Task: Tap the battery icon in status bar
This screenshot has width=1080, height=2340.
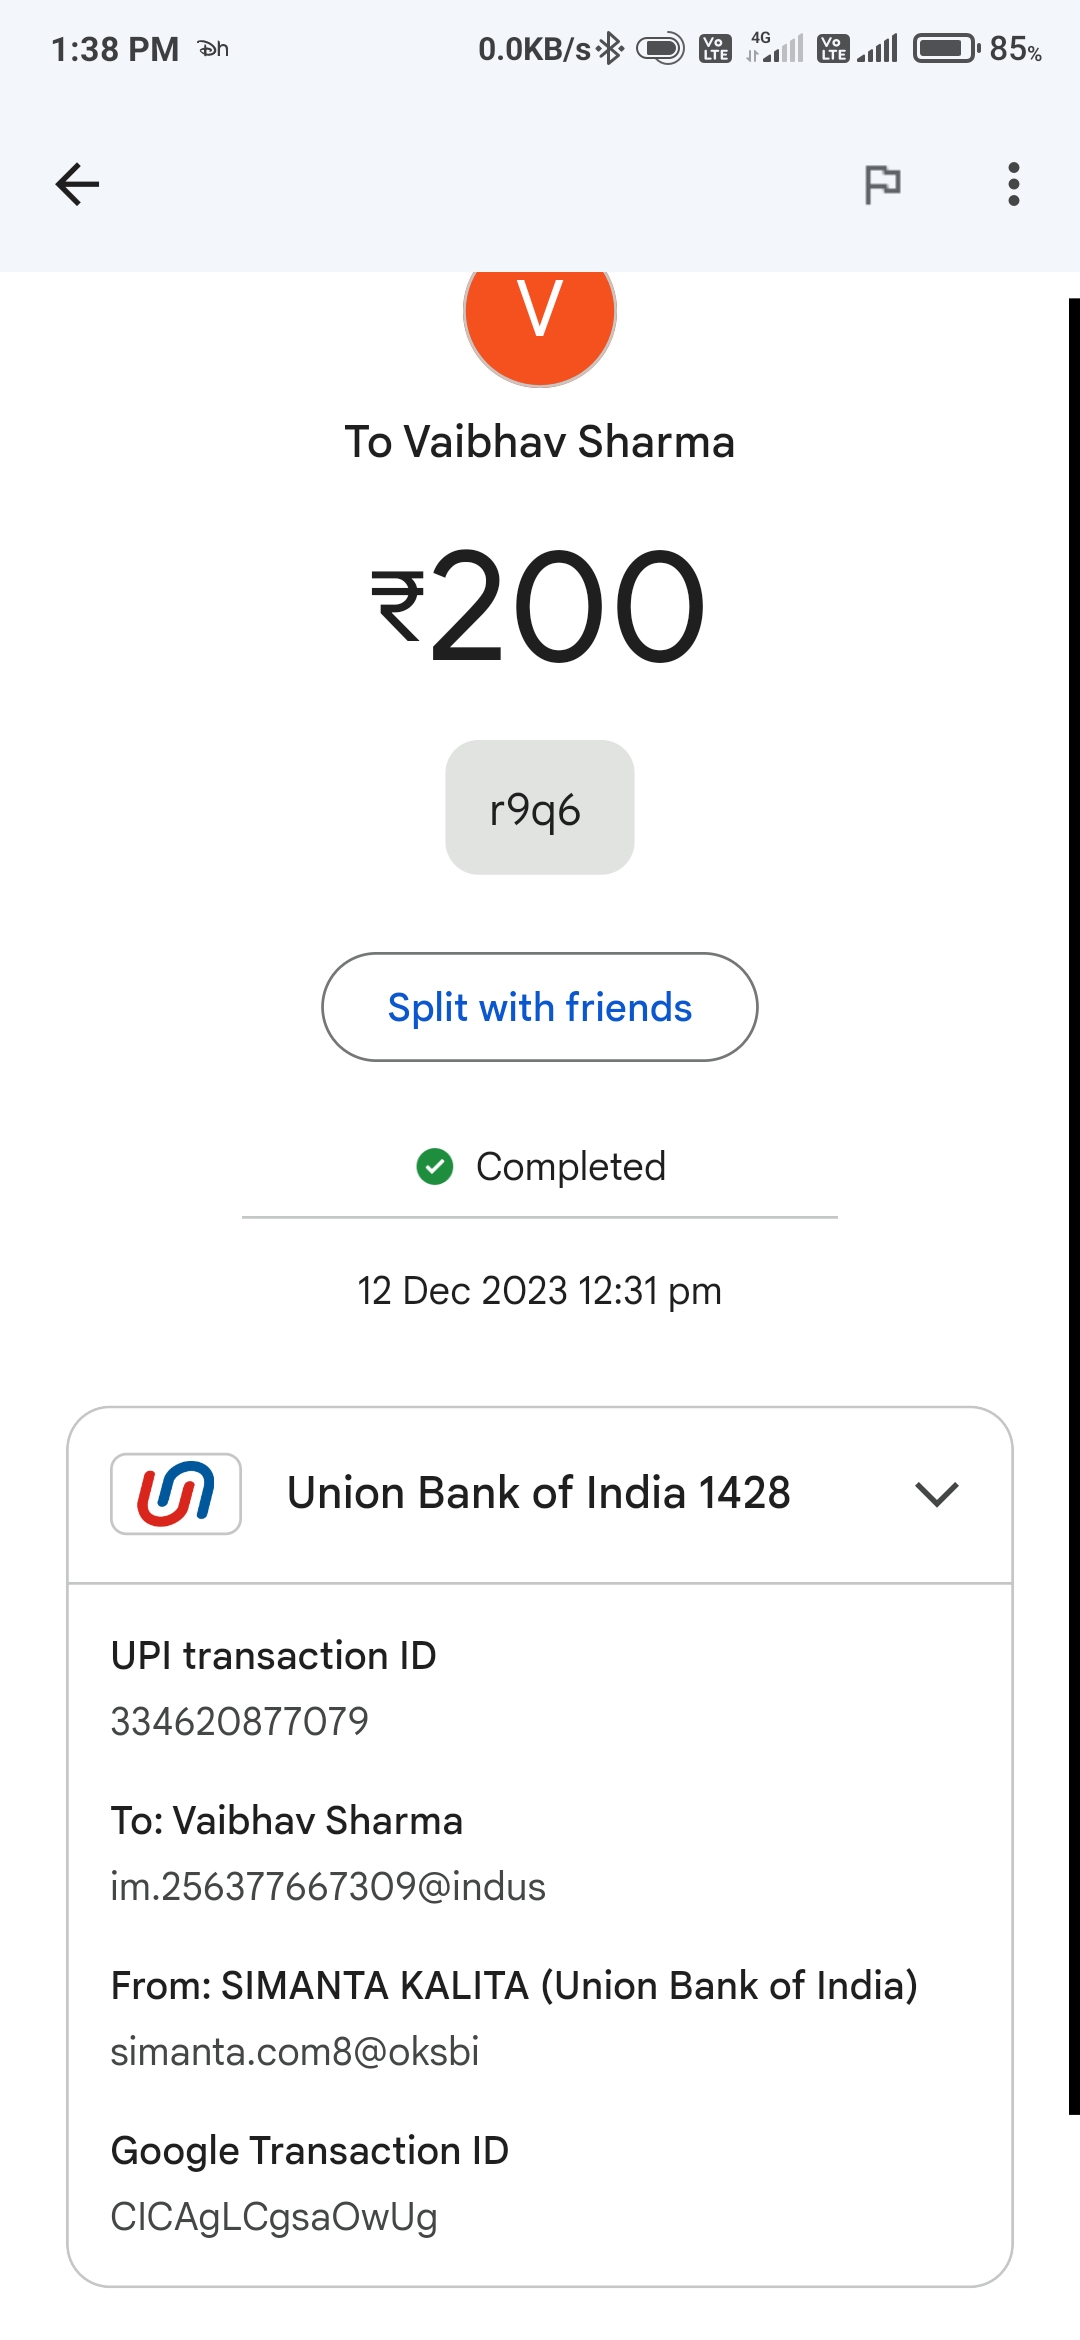Action: (945, 48)
